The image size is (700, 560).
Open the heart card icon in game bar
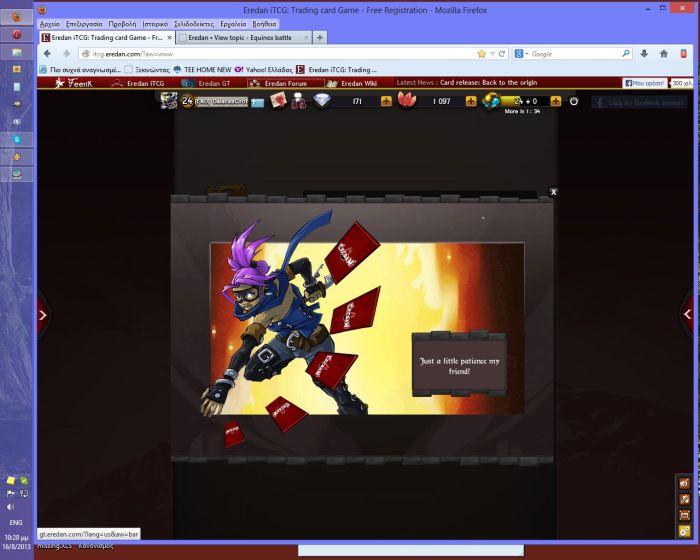(278, 101)
